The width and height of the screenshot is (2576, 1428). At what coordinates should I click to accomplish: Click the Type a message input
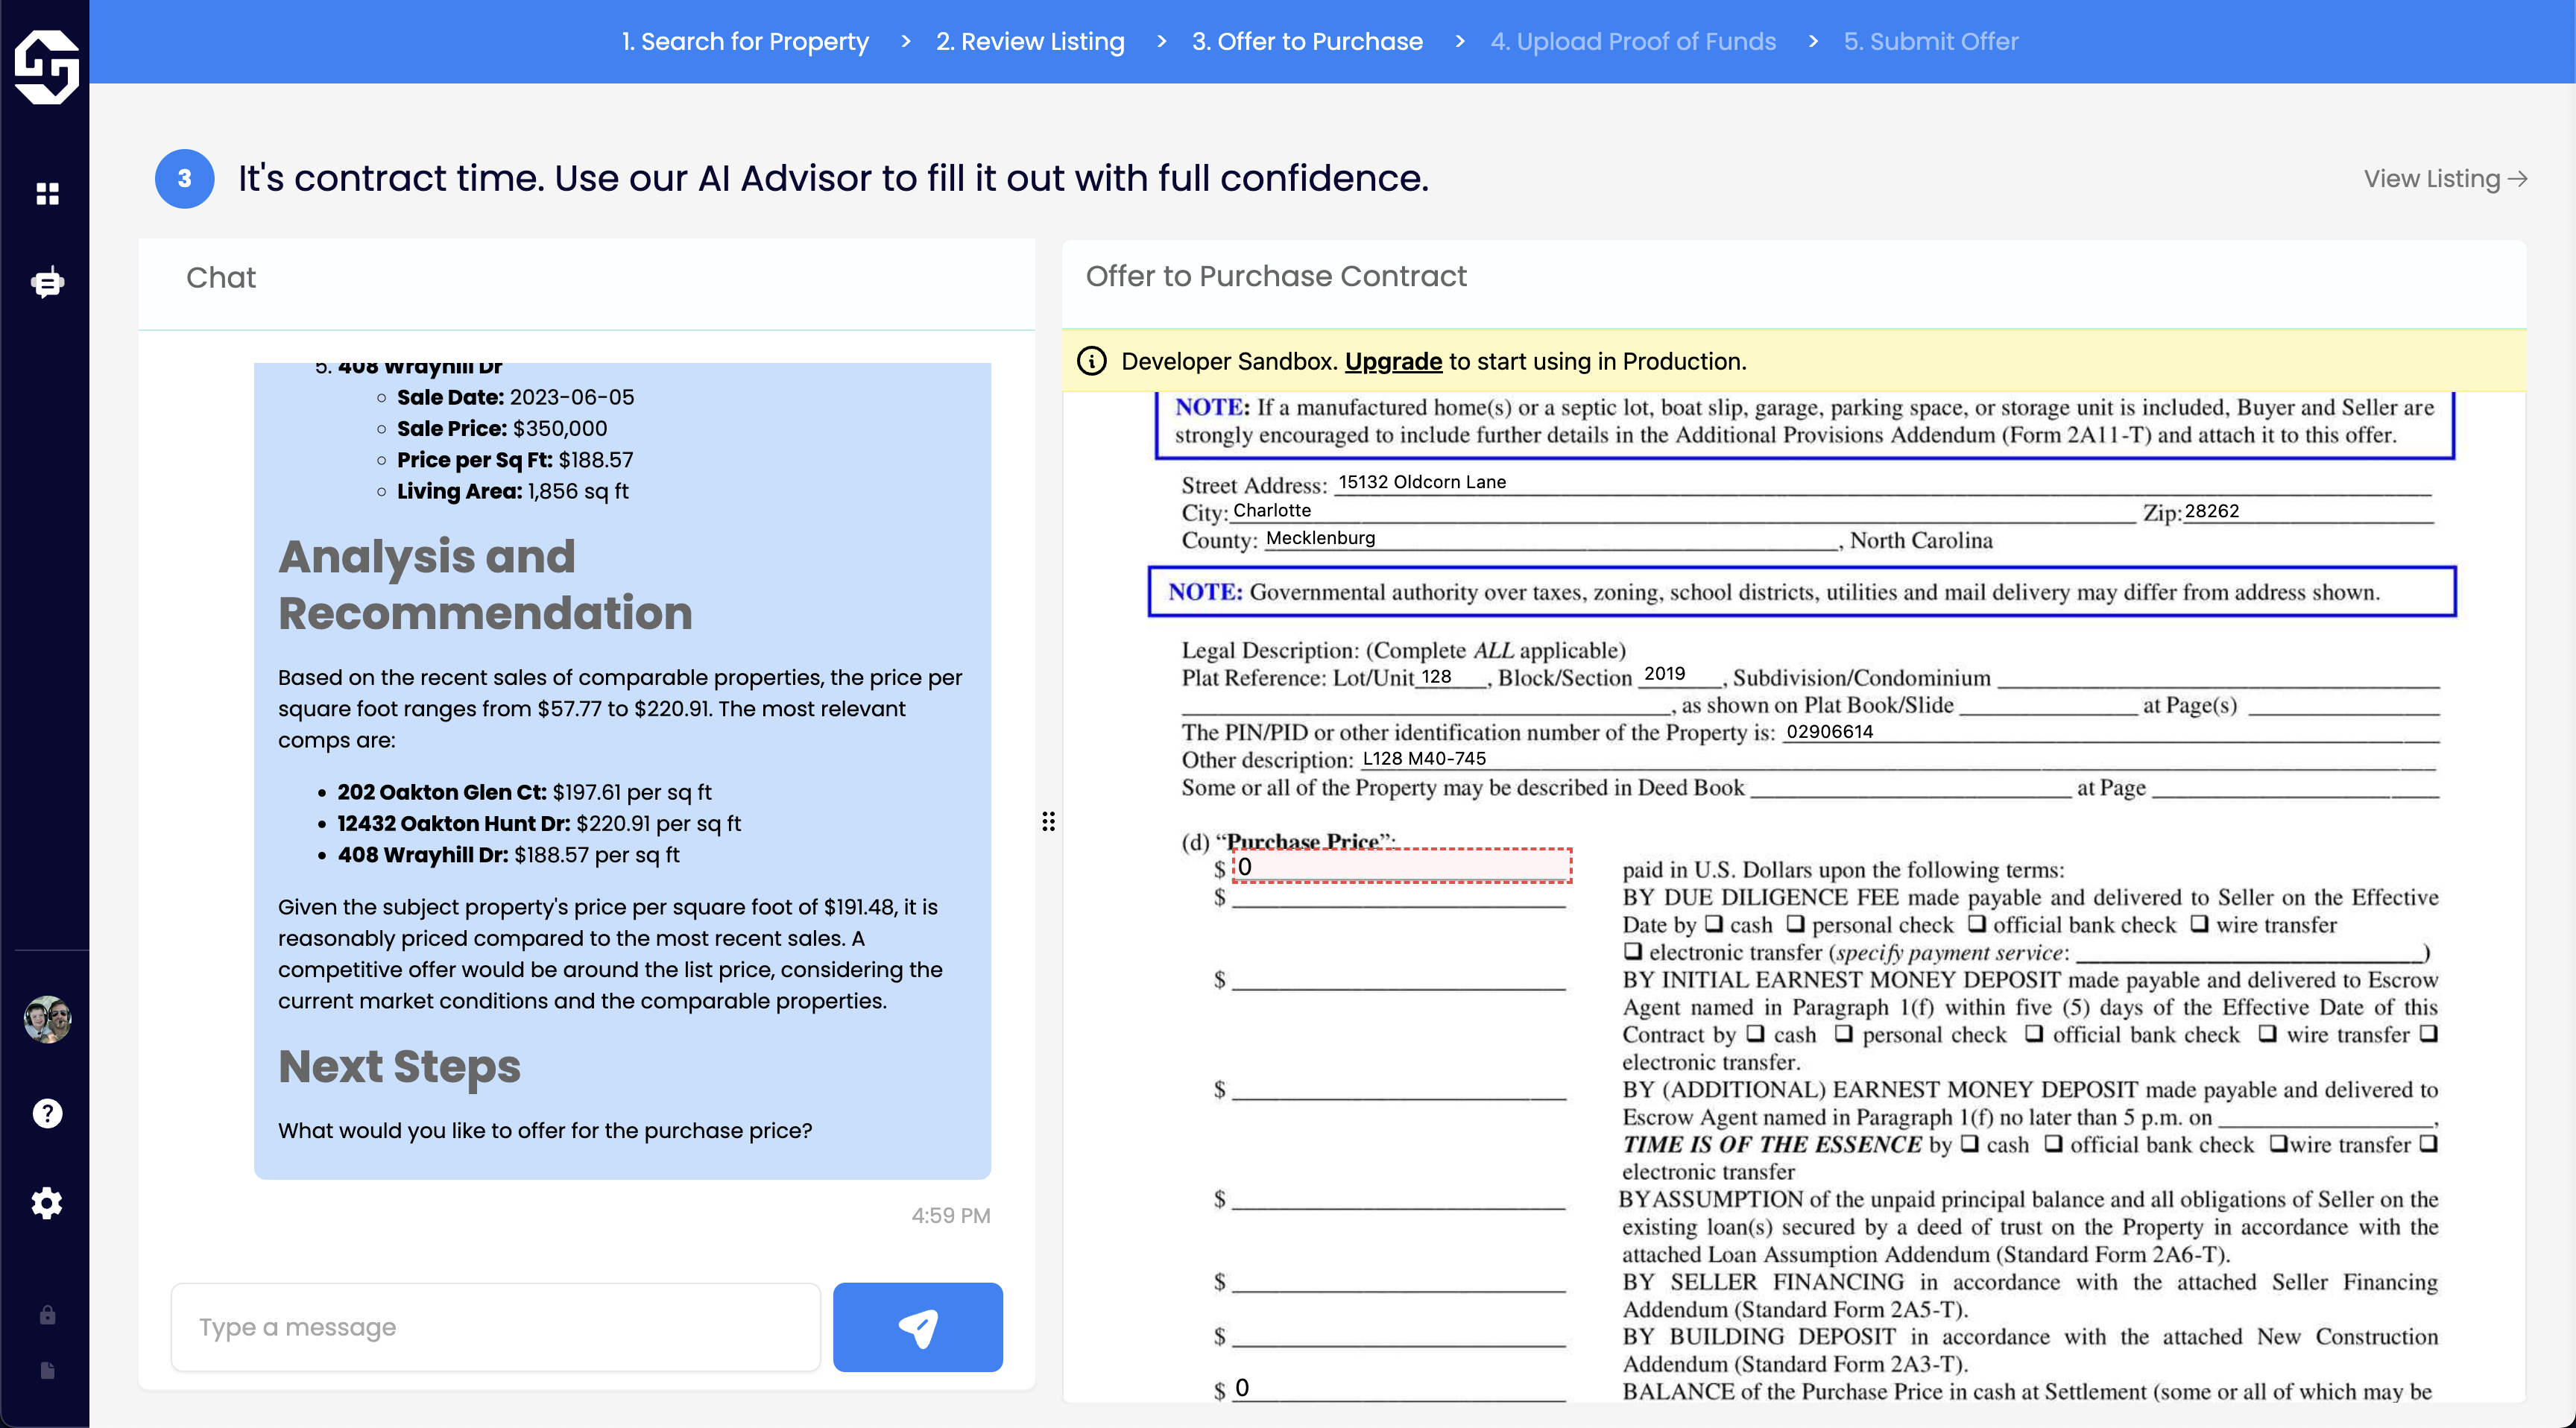point(496,1327)
